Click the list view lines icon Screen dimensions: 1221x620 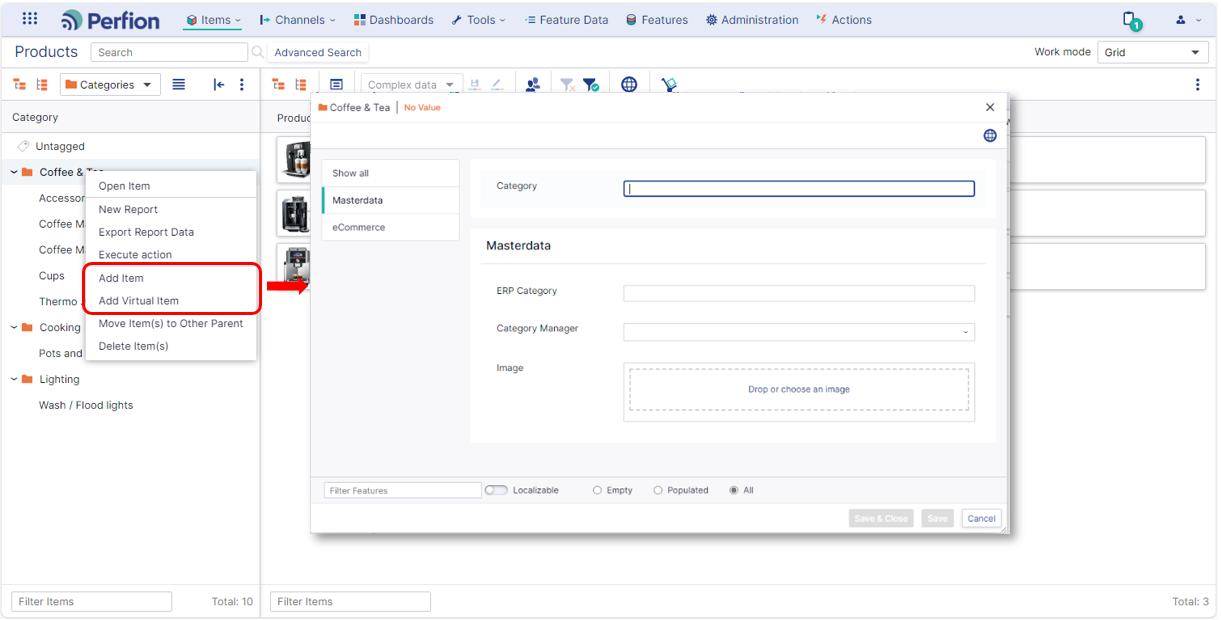(178, 85)
